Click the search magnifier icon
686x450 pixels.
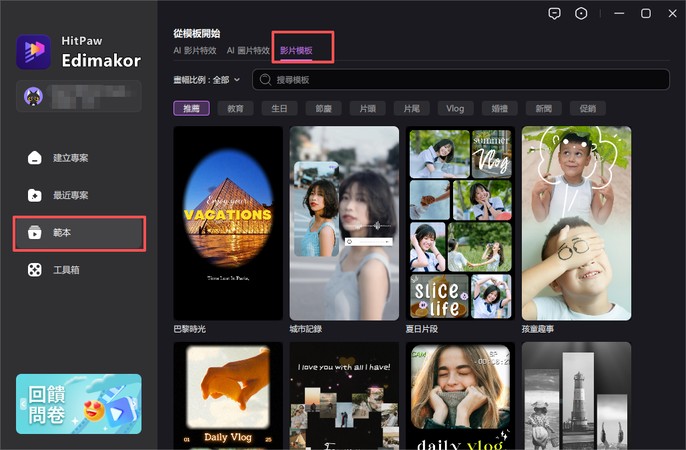point(265,80)
